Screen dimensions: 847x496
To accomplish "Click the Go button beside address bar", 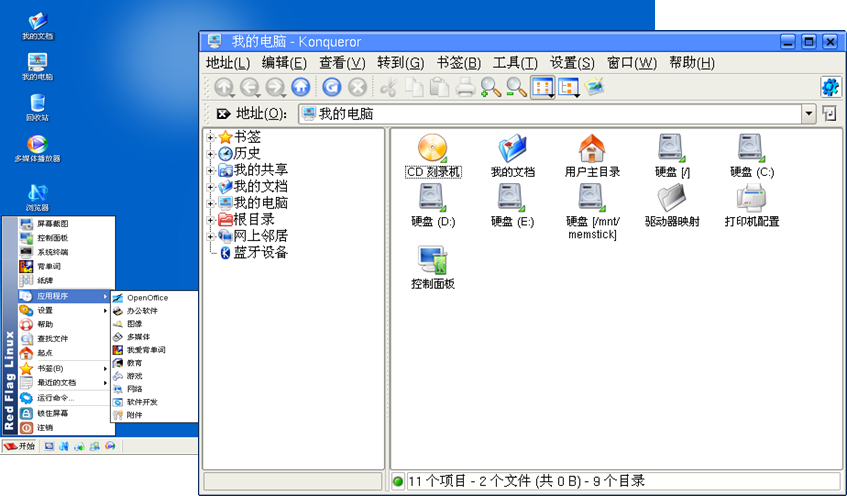I will [x=829, y=113].
